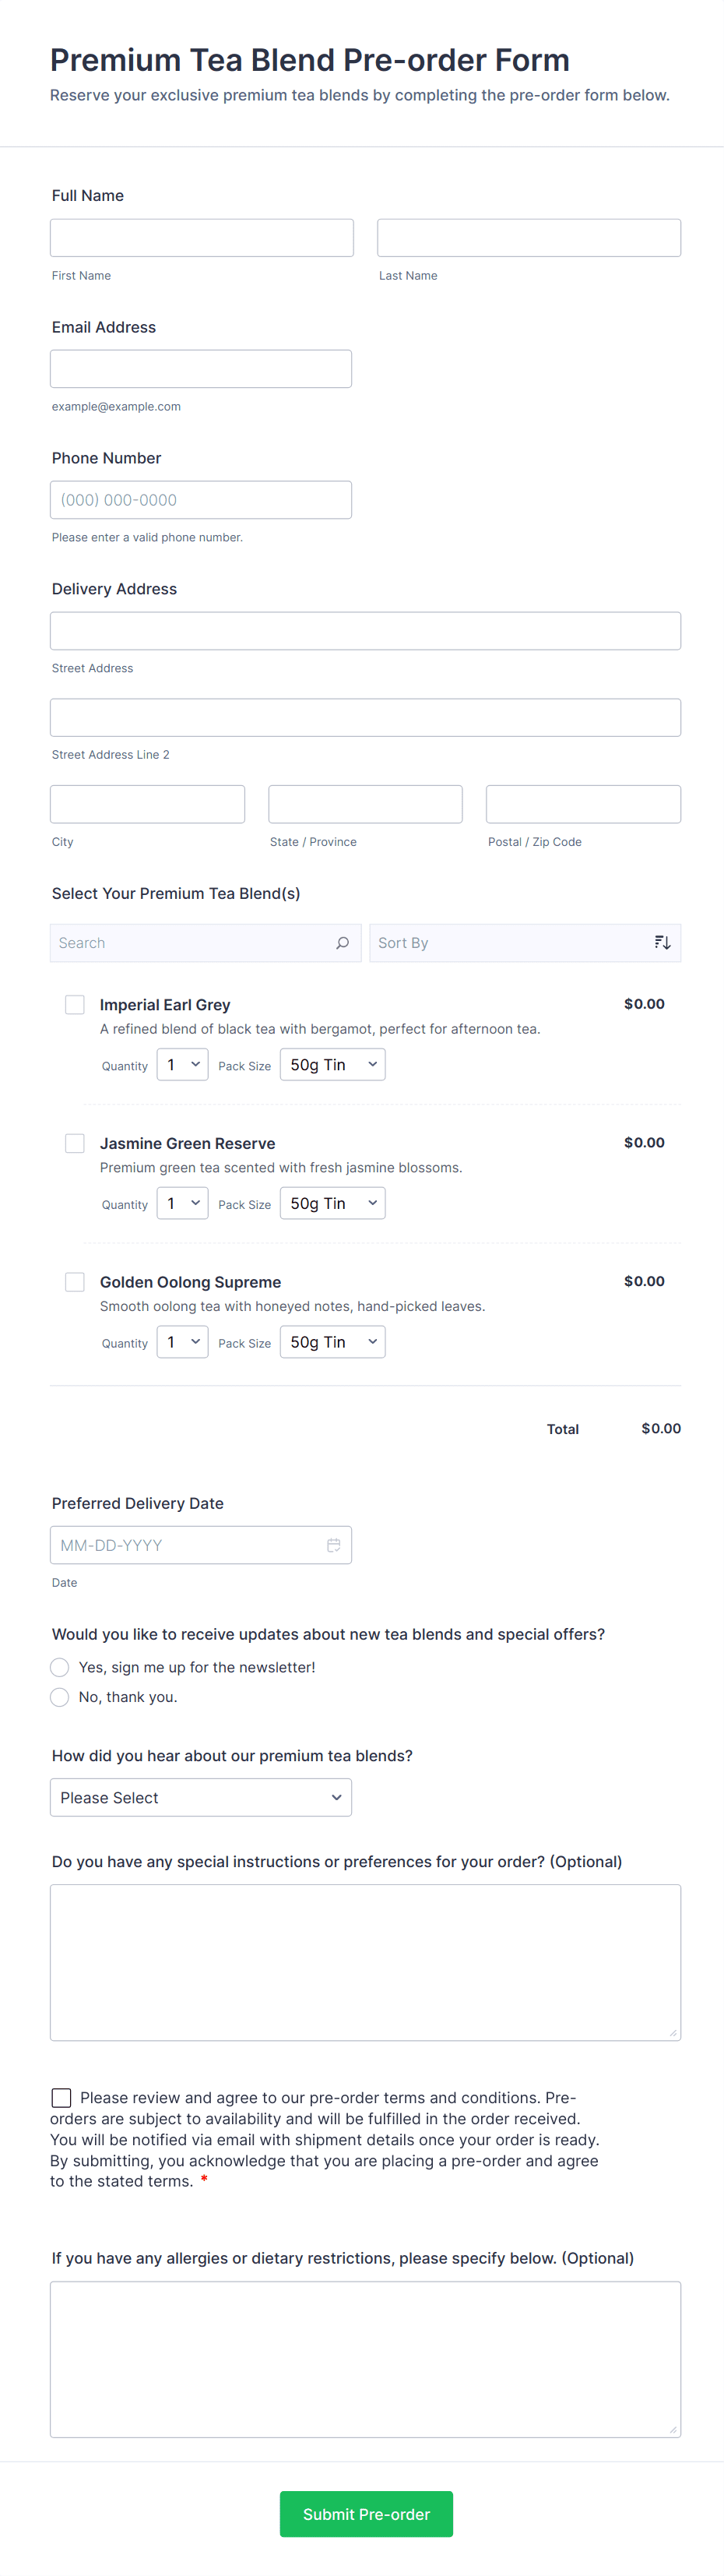Open the calendar picker icon for delivery date
Viewport: 724px width, 2576px height.
[x=333, y=1545]
